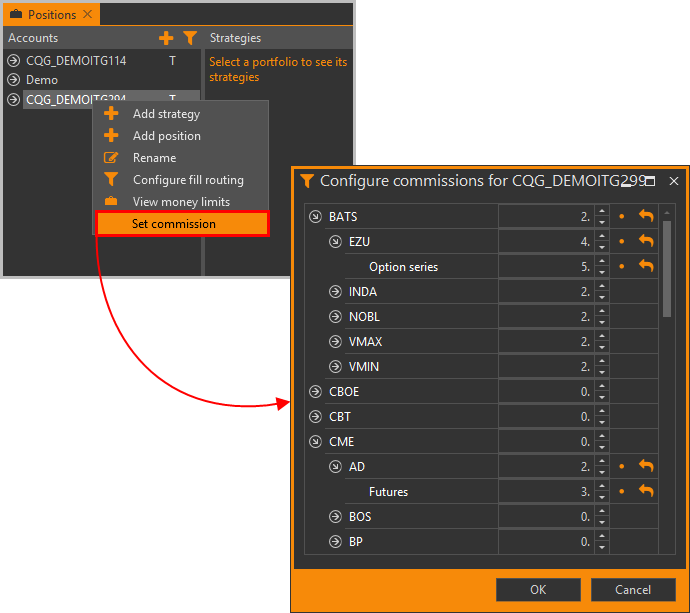
Task: Expand the INDA node
Action: [335, 292]
